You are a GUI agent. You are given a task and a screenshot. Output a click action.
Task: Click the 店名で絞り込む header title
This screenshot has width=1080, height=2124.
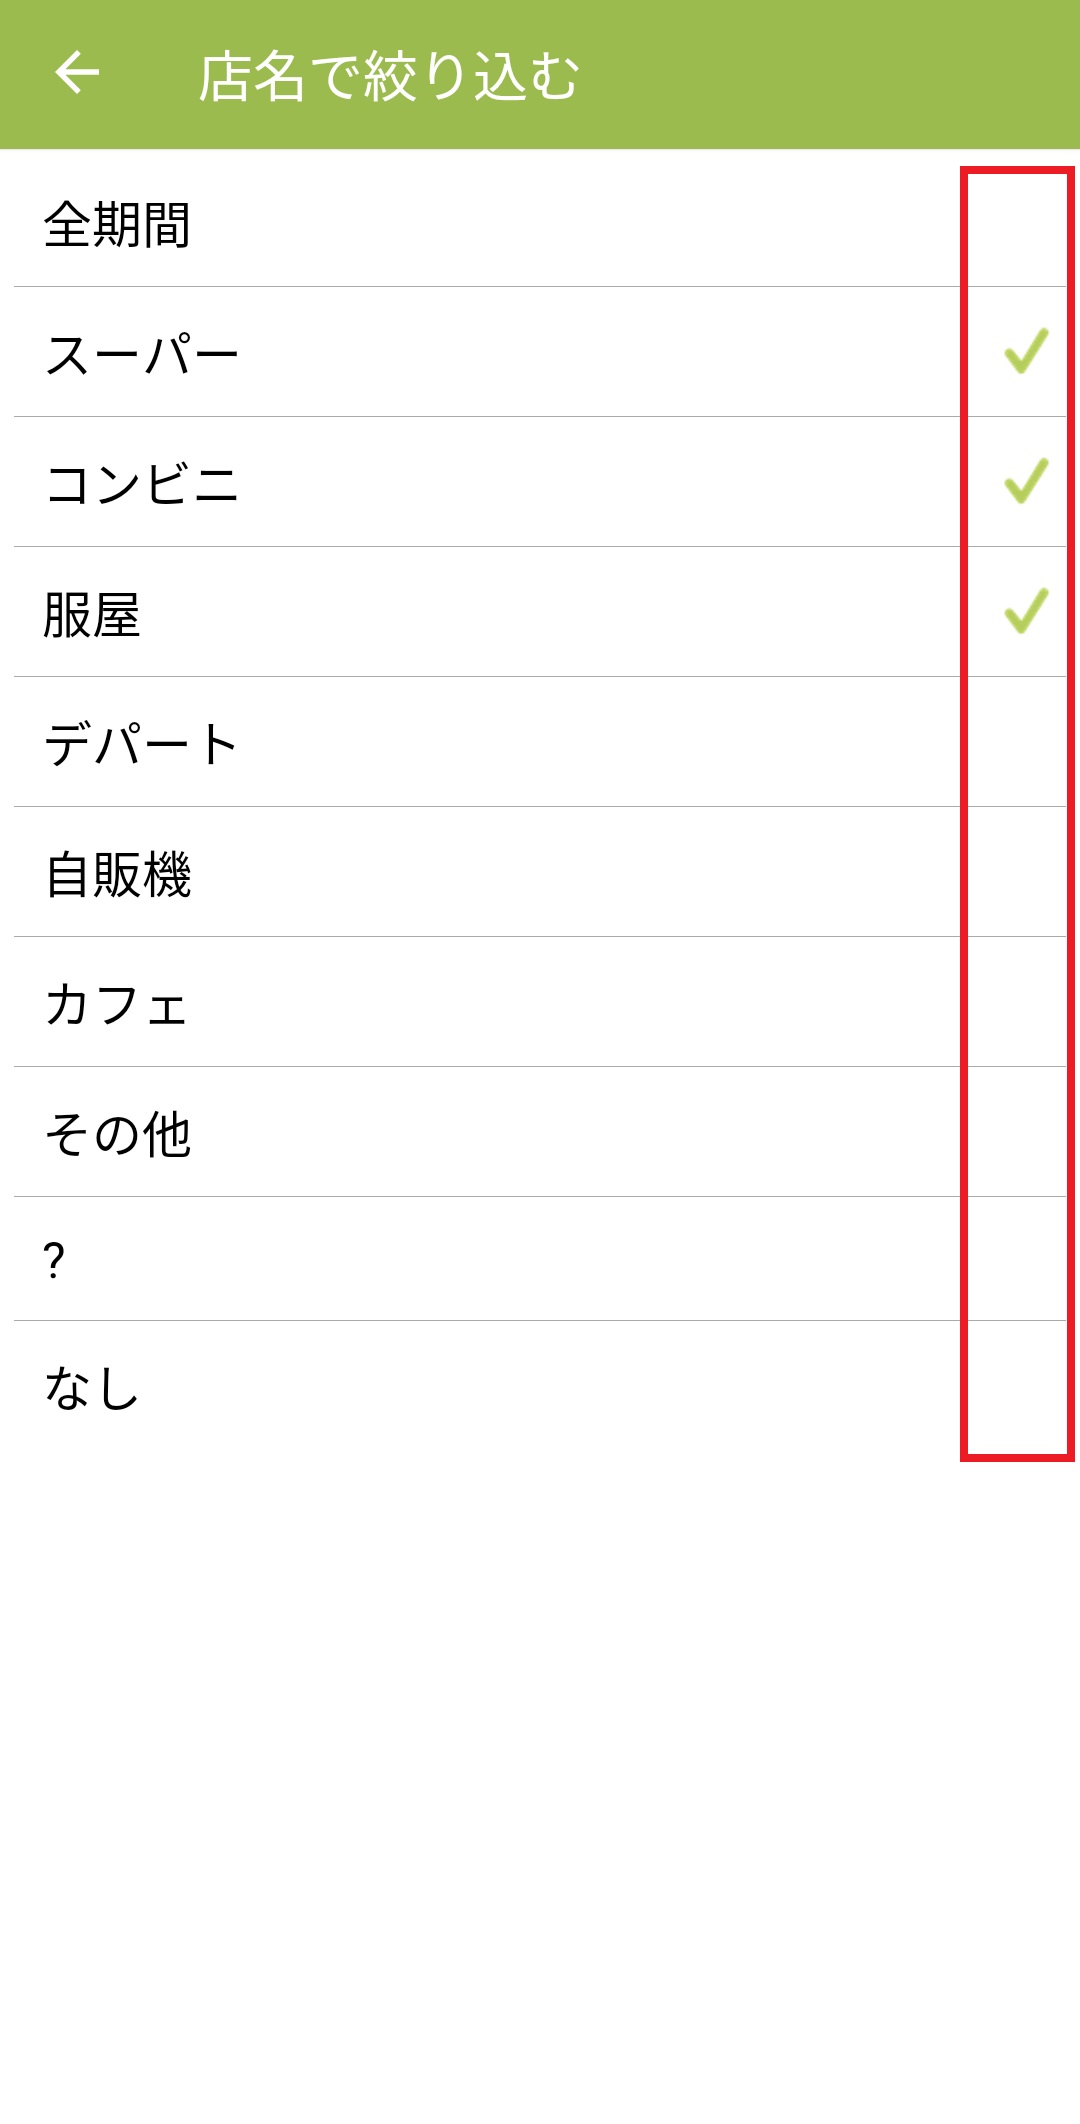[389, 76]
